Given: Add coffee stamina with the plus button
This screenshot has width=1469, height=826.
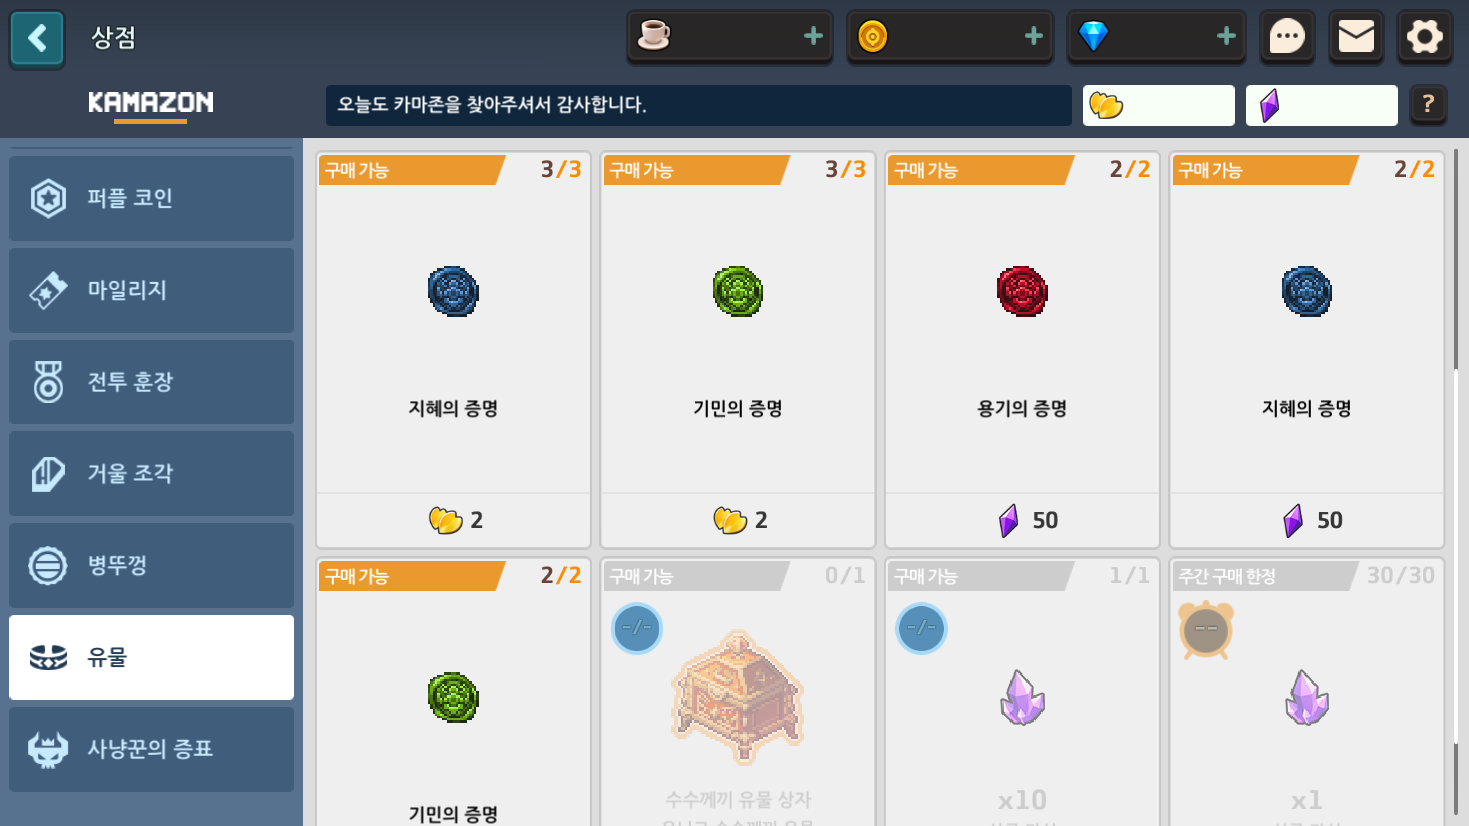Looking at the screenshot, I should (813, 37).
